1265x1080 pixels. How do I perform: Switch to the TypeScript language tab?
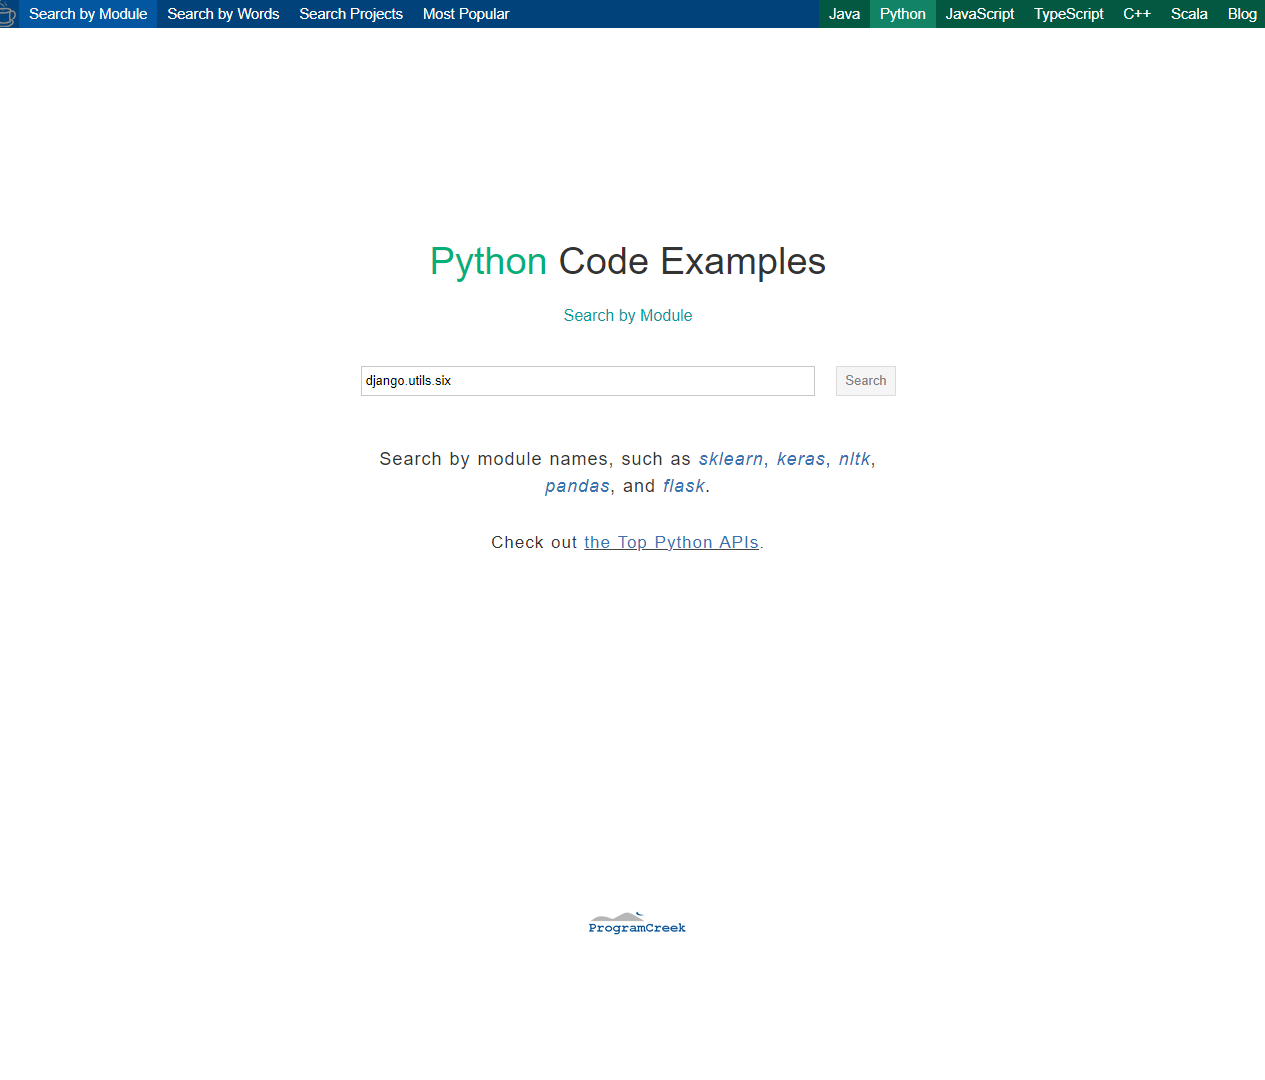click(1069, 14)
